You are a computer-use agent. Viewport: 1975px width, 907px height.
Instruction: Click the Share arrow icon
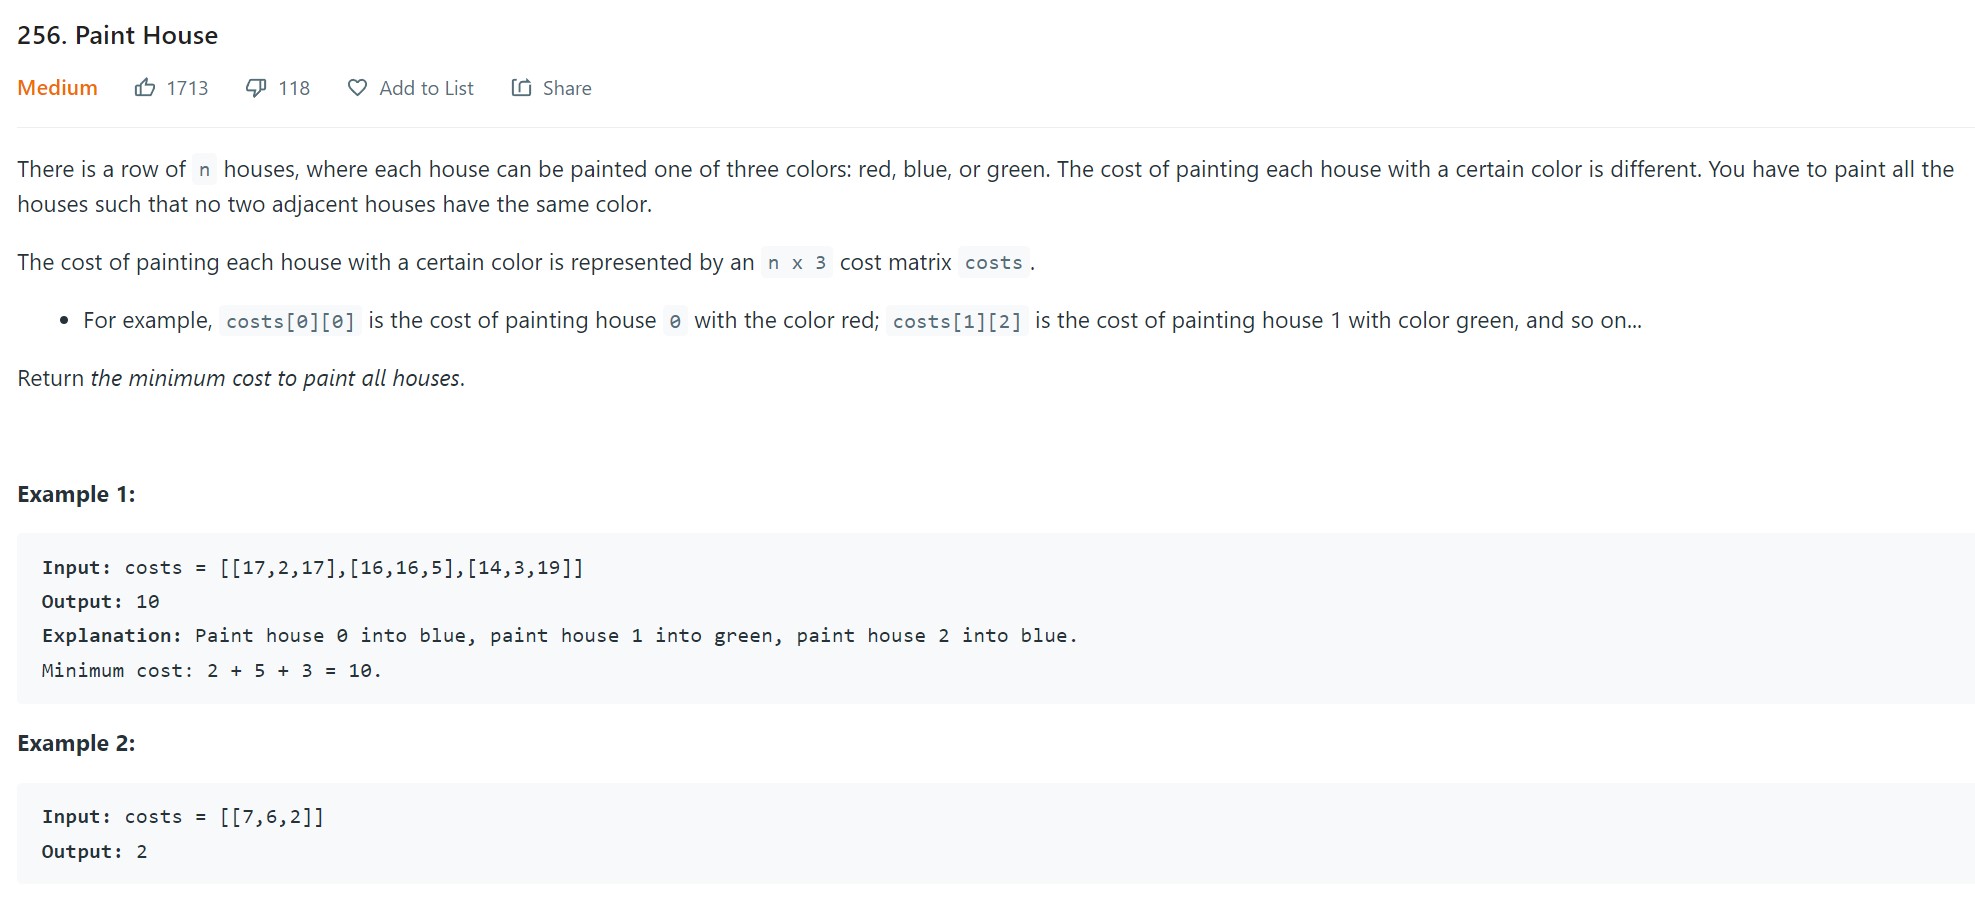pyautogui.click(x=521, y=88)
